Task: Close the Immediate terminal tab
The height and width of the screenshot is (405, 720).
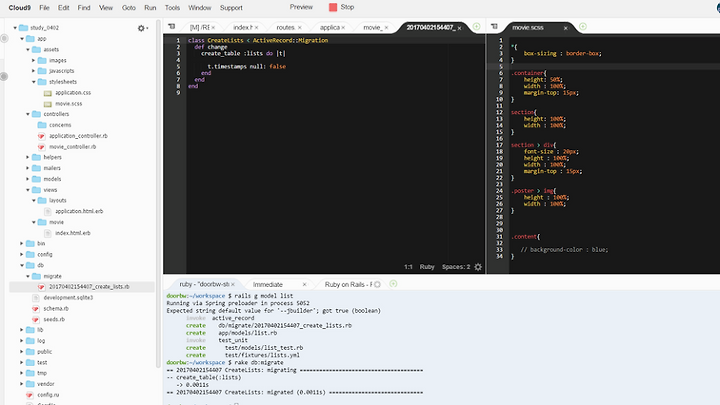Action: (x=304, y=285)
